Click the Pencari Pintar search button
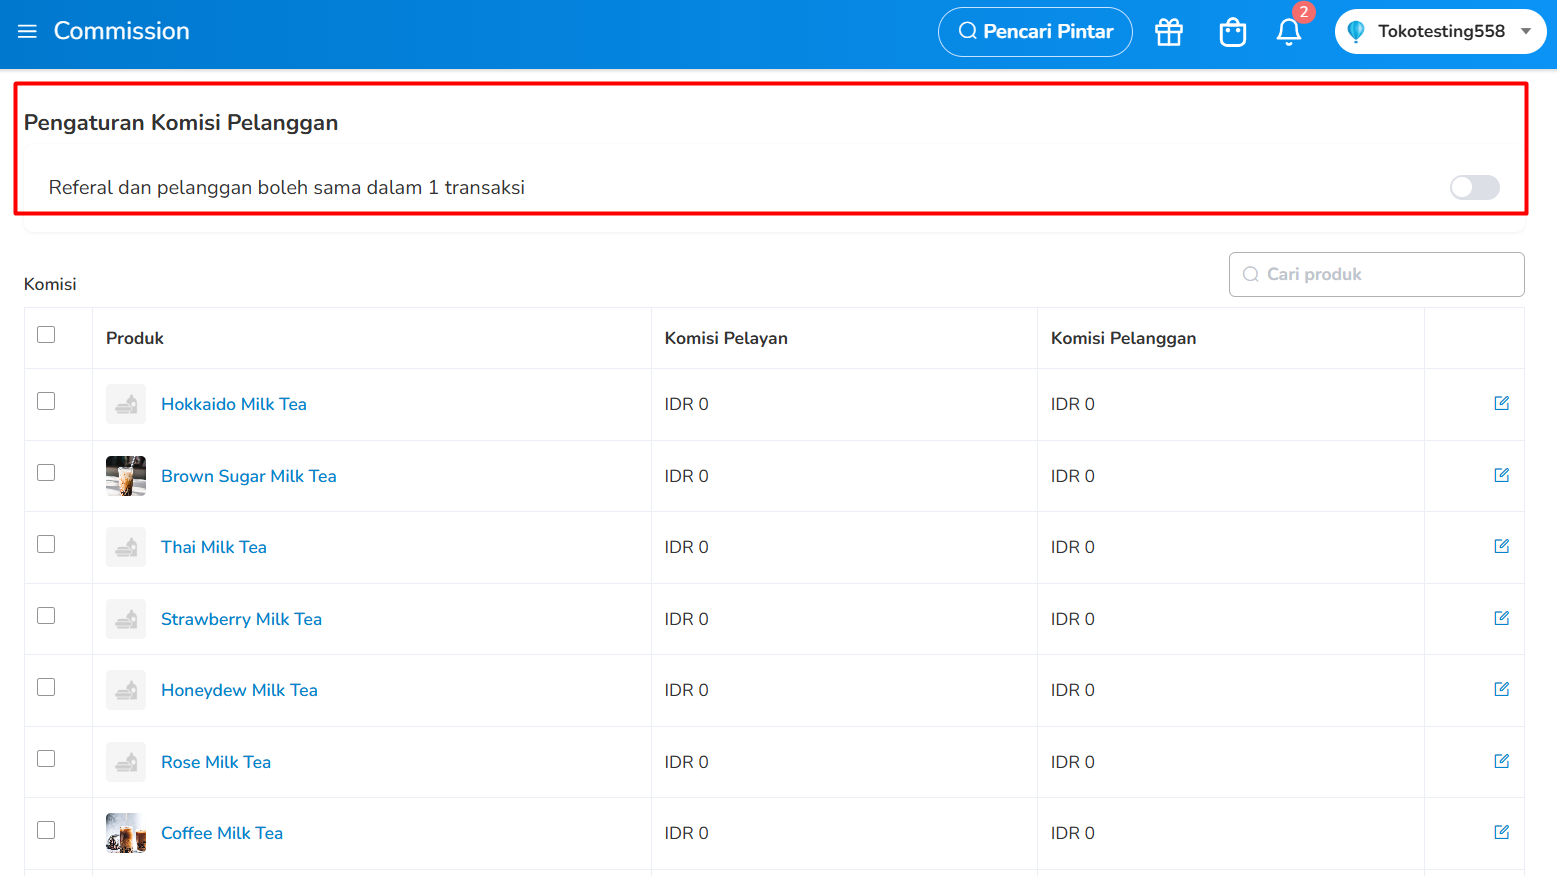Viewport: 1557px width, 876px height. [1035, 32]
